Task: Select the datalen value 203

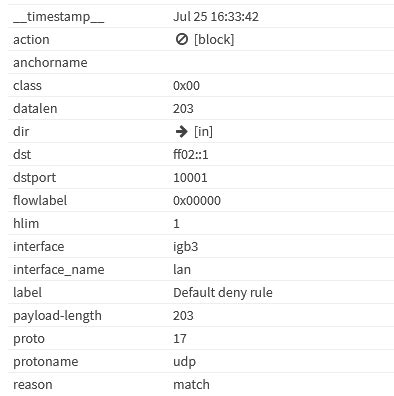Action: click(x=183, y=109)
